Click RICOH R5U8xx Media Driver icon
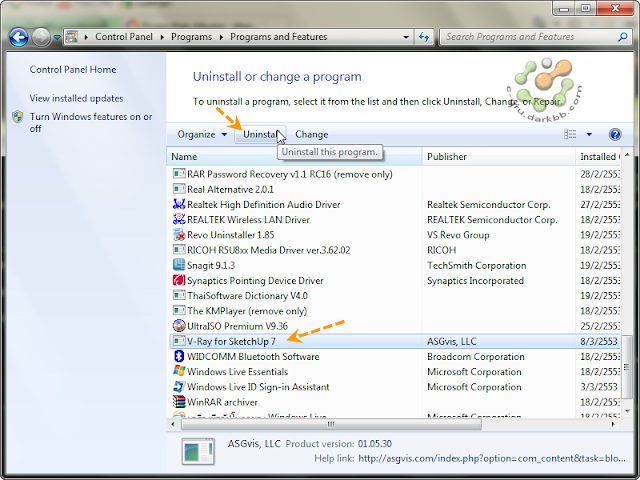The image size is (640, 480). (179, 250)
